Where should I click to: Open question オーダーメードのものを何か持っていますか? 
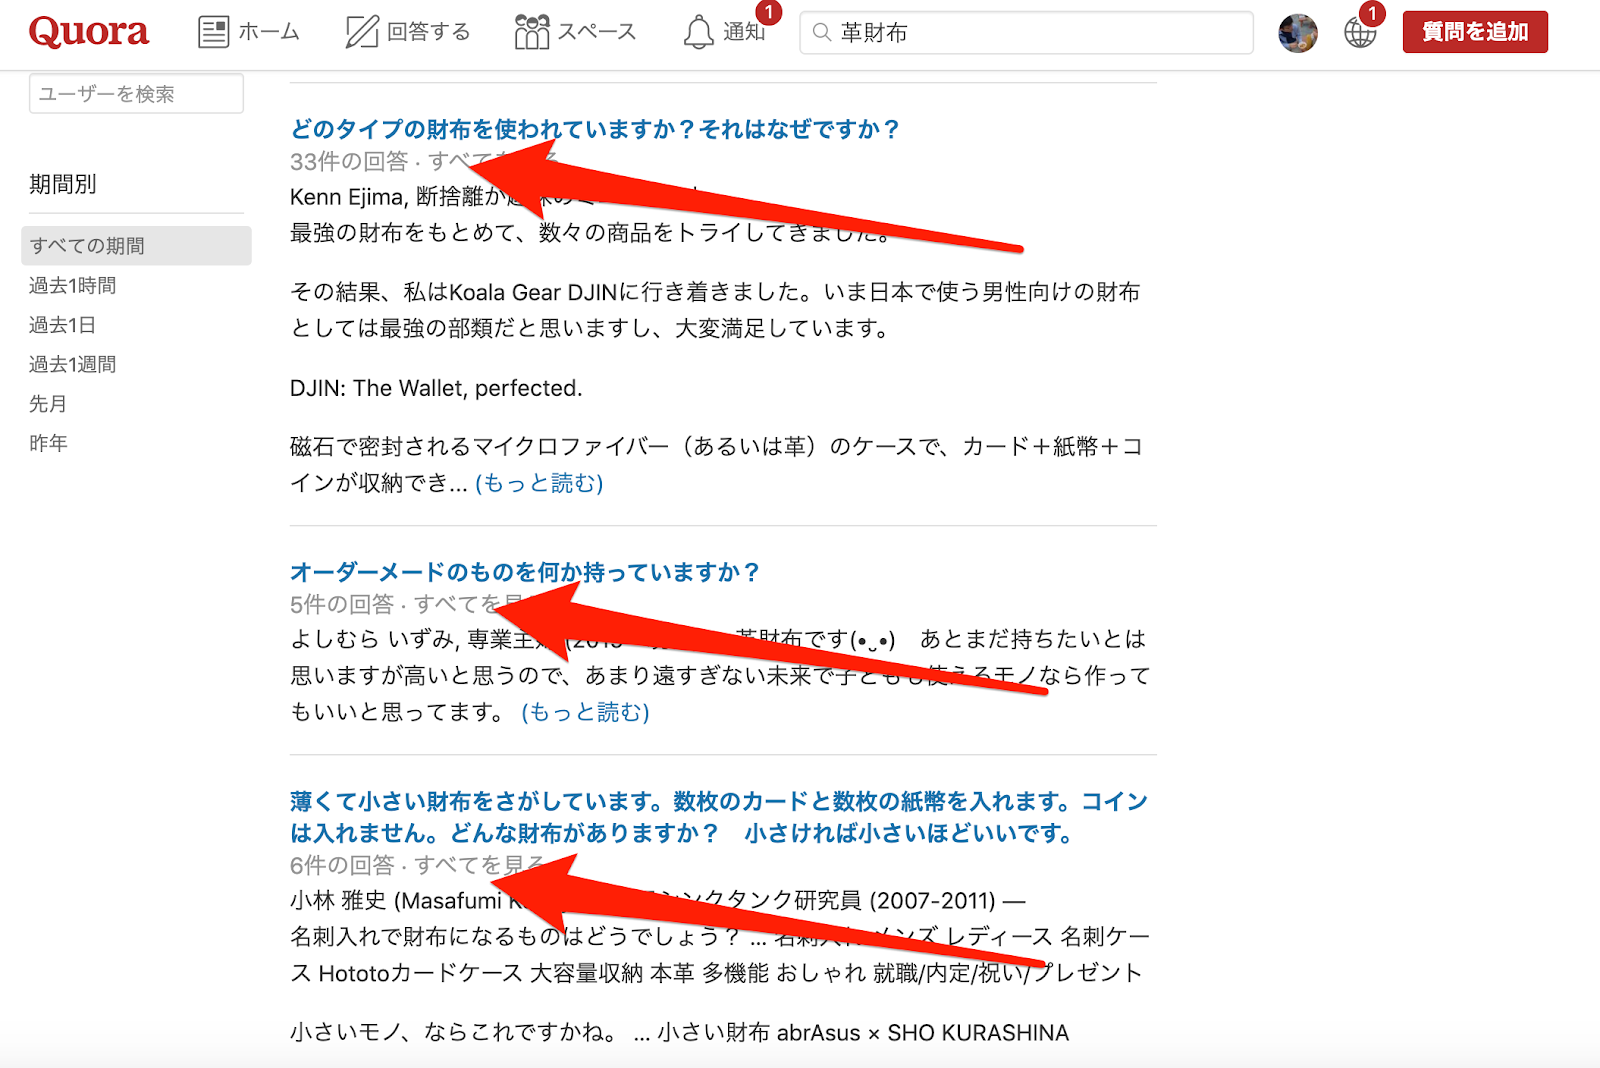[x=525, y=572]
